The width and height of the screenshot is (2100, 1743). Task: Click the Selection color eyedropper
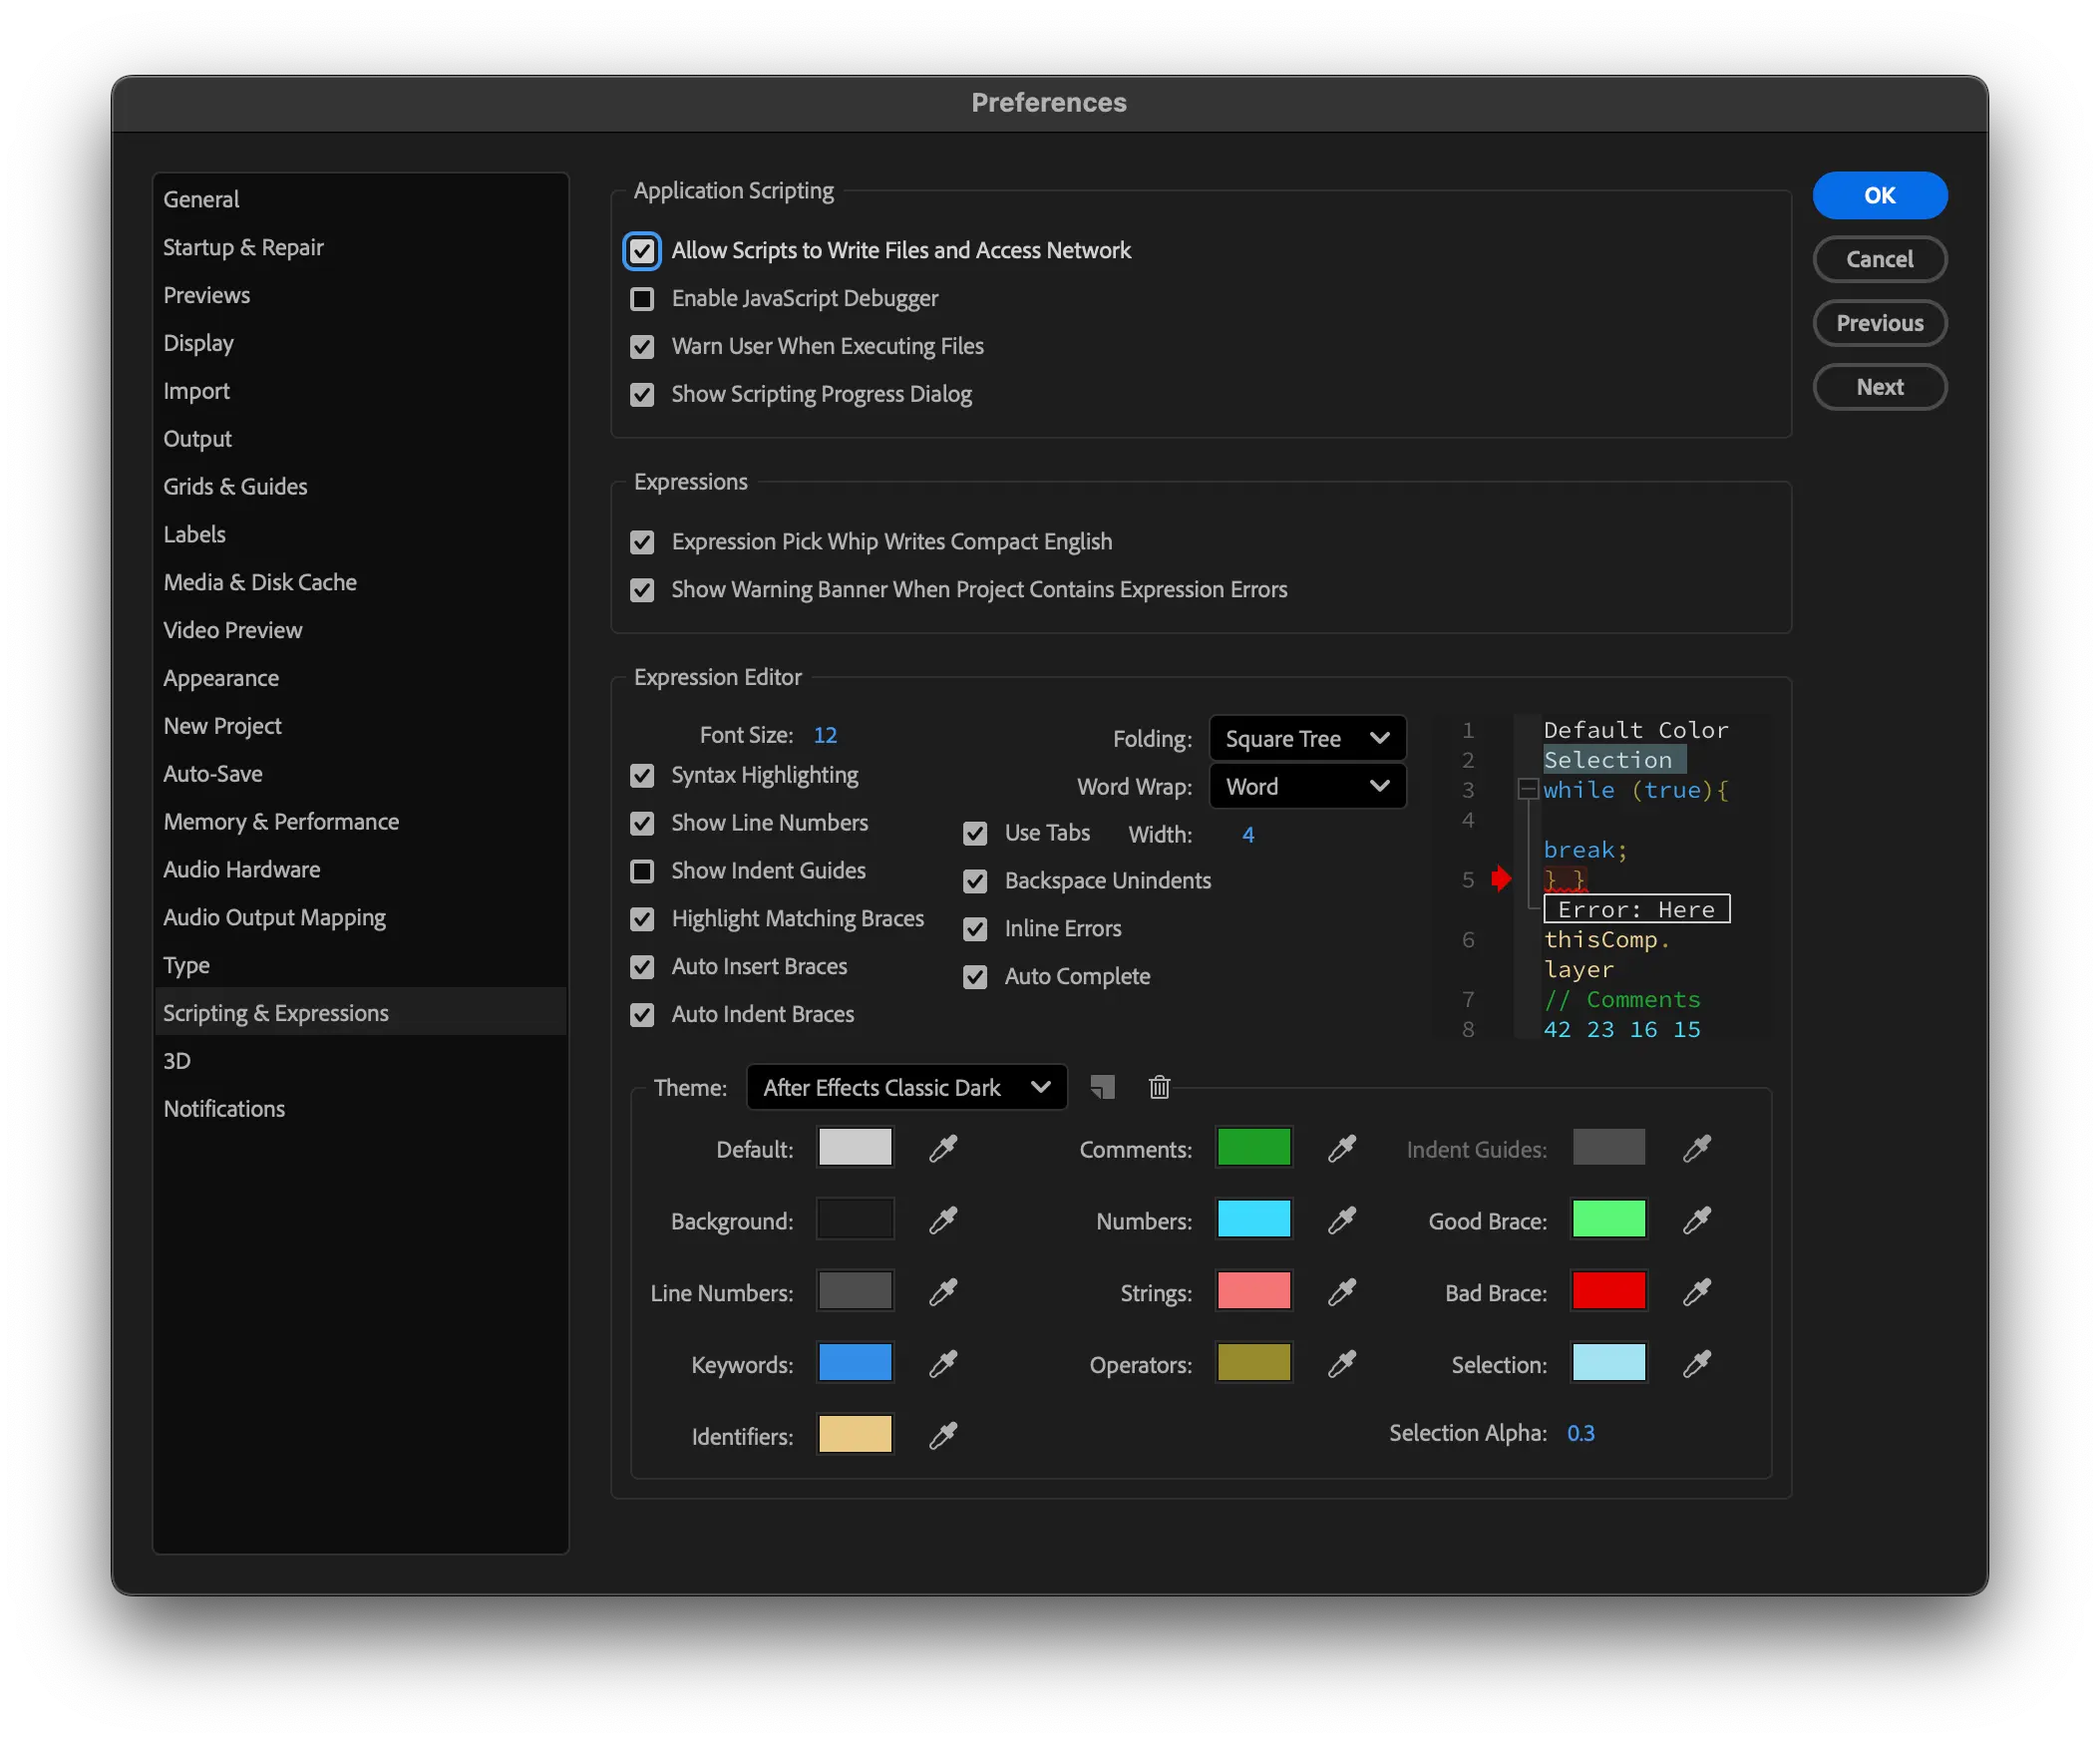click(x=1696, y=1364)
